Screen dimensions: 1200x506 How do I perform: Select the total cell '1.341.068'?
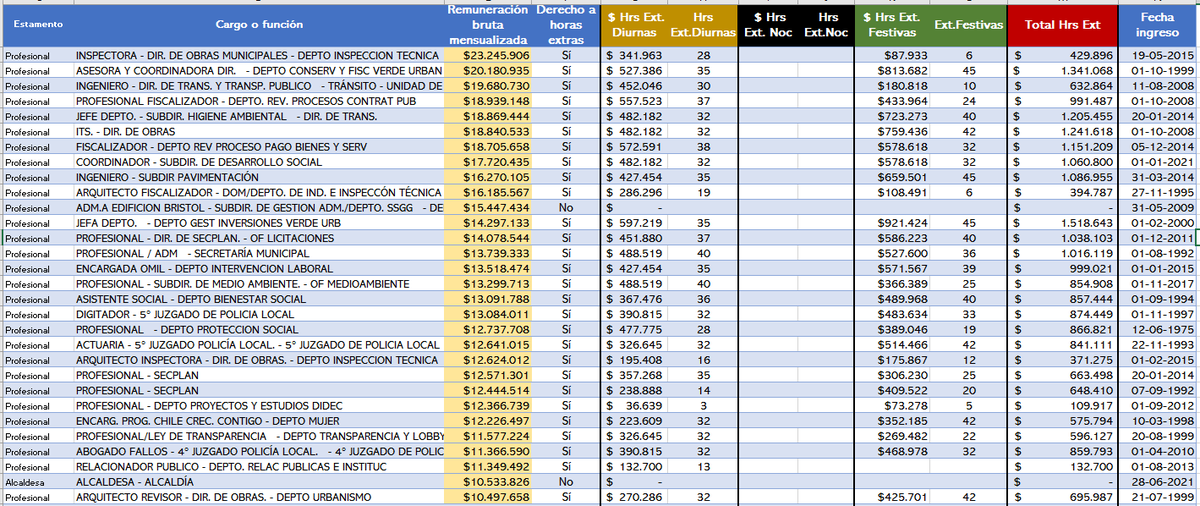(x=1062, y=71)
